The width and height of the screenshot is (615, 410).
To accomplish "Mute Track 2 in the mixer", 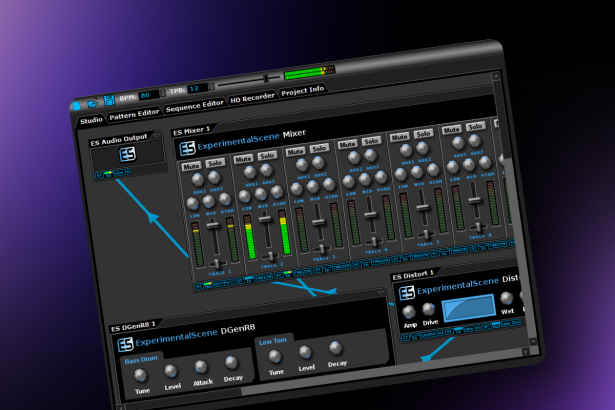I will pyautogui.click(x=243, y=159).
